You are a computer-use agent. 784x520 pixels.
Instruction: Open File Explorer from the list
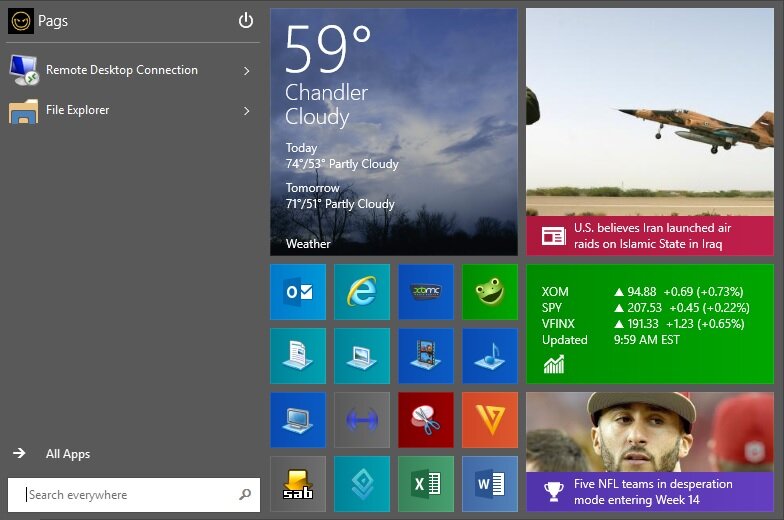click(x=78, y=111)
